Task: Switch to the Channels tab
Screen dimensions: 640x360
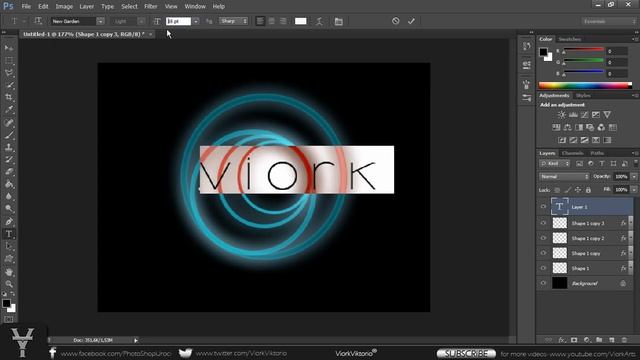Action: (x=572, y=153)
